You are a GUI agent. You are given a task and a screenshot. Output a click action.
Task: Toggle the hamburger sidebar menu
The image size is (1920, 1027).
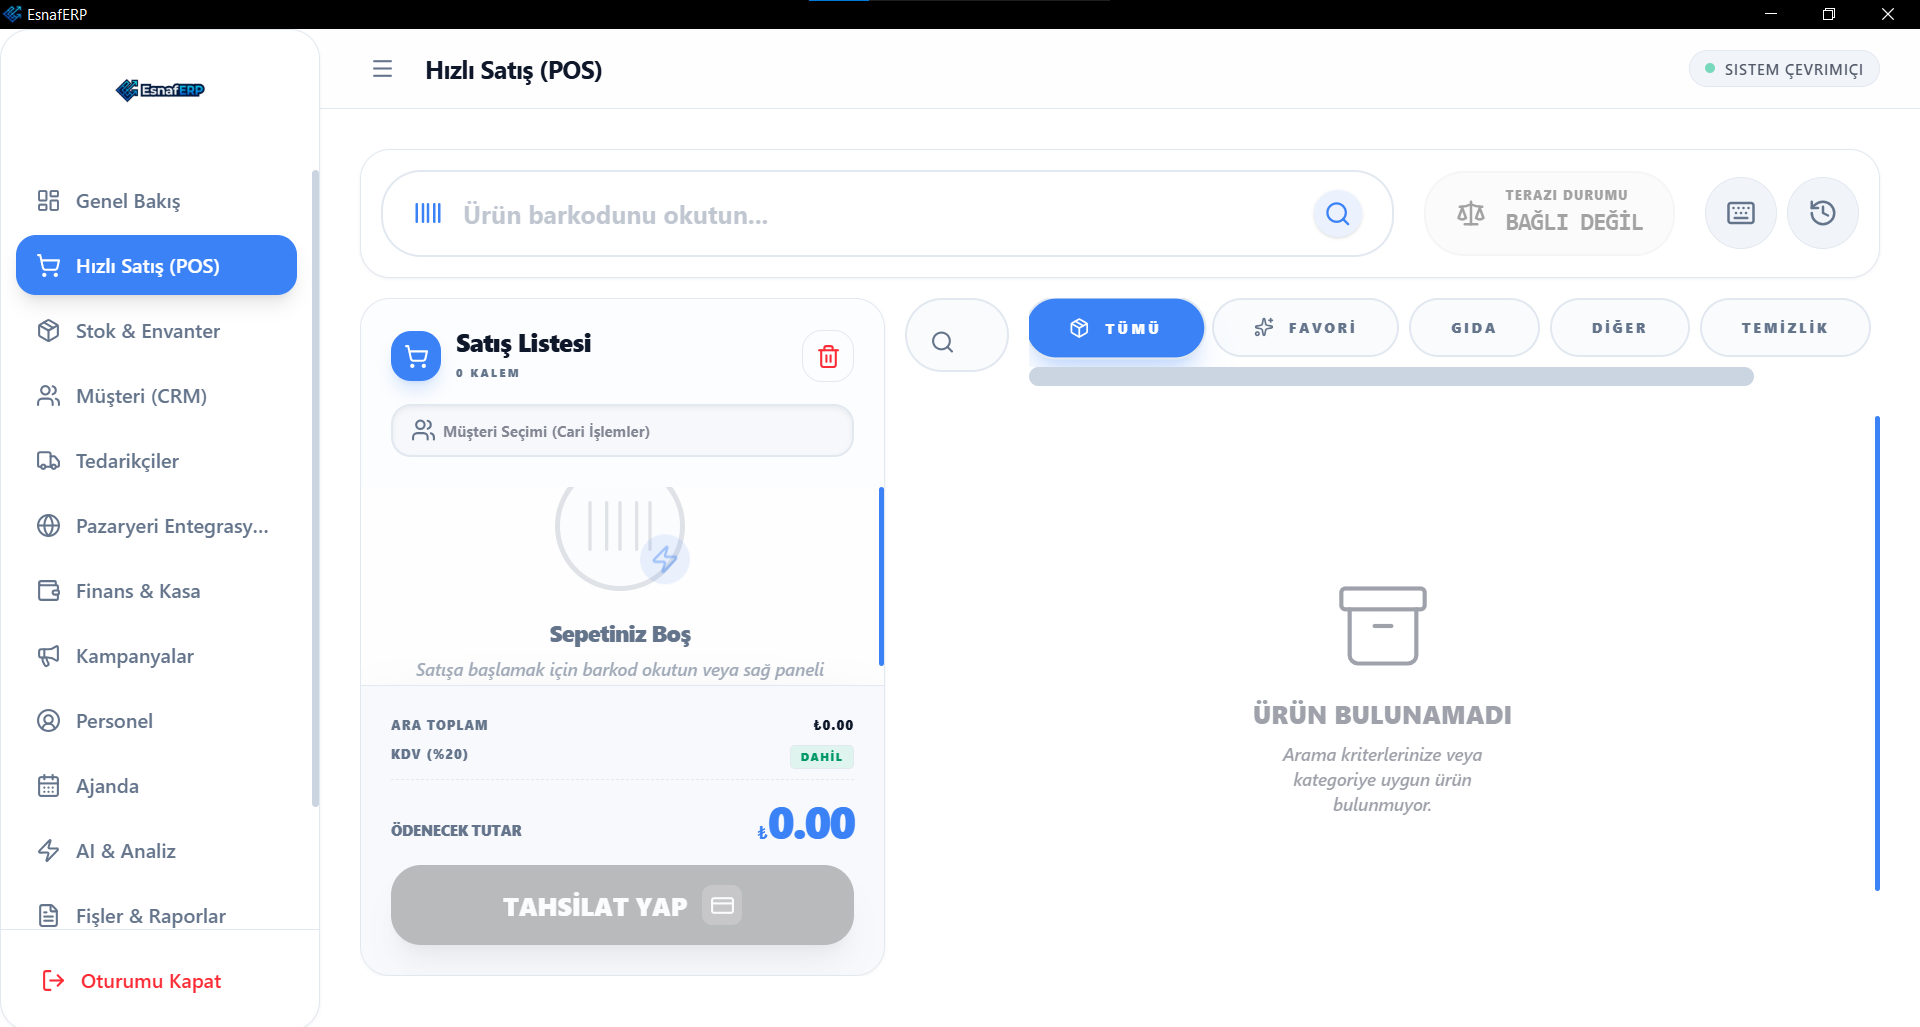click(382, 69)
